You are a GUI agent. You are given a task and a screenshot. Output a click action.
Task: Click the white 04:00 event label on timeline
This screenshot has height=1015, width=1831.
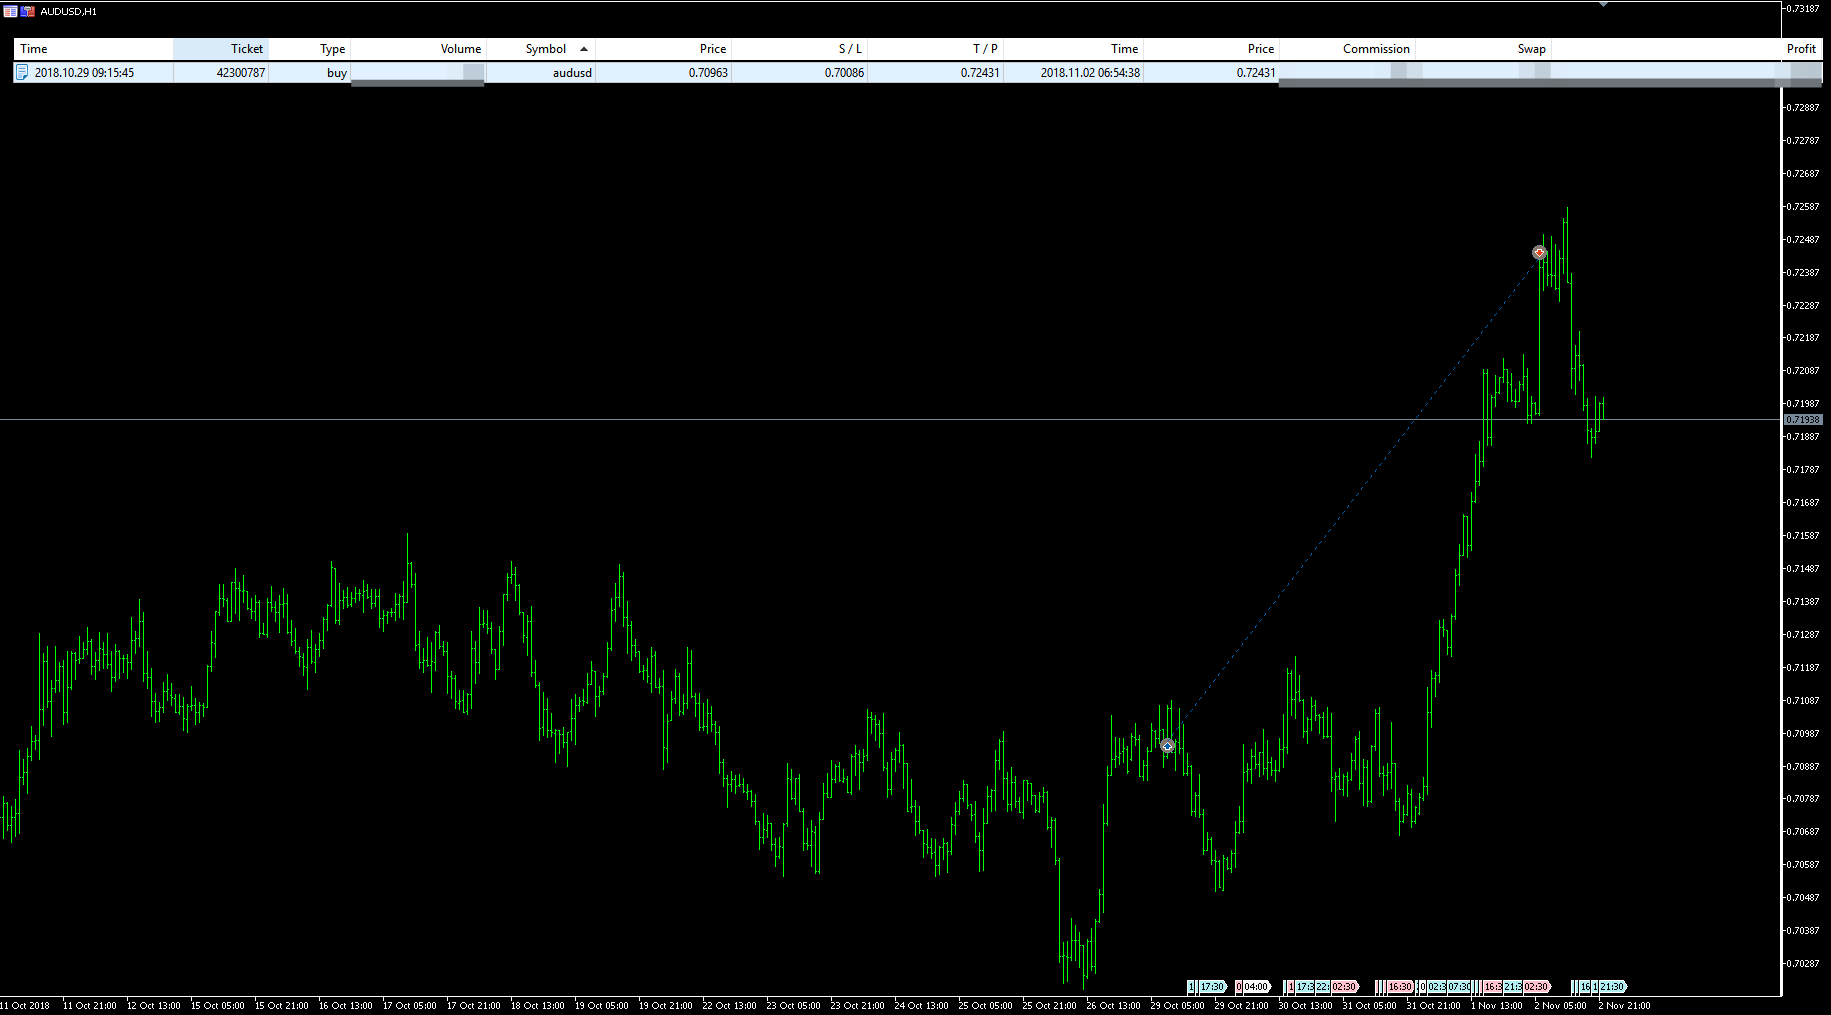[x=1254, y=987]
